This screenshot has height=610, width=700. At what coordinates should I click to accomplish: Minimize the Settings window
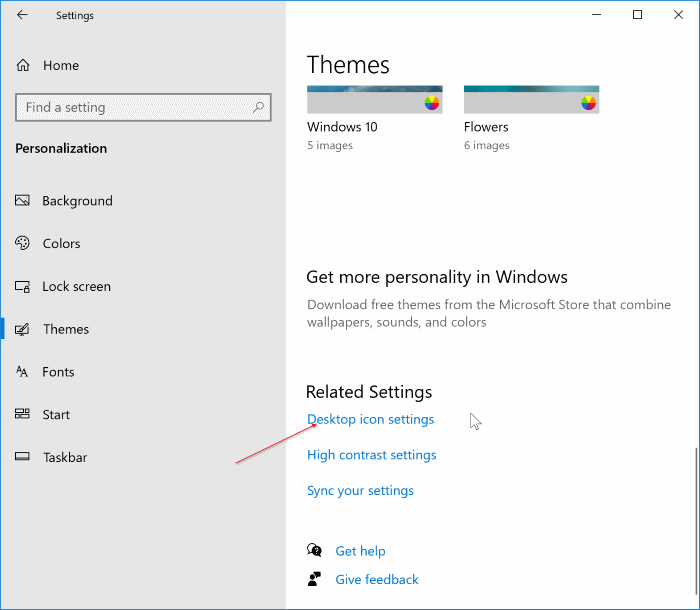(596, 15)
